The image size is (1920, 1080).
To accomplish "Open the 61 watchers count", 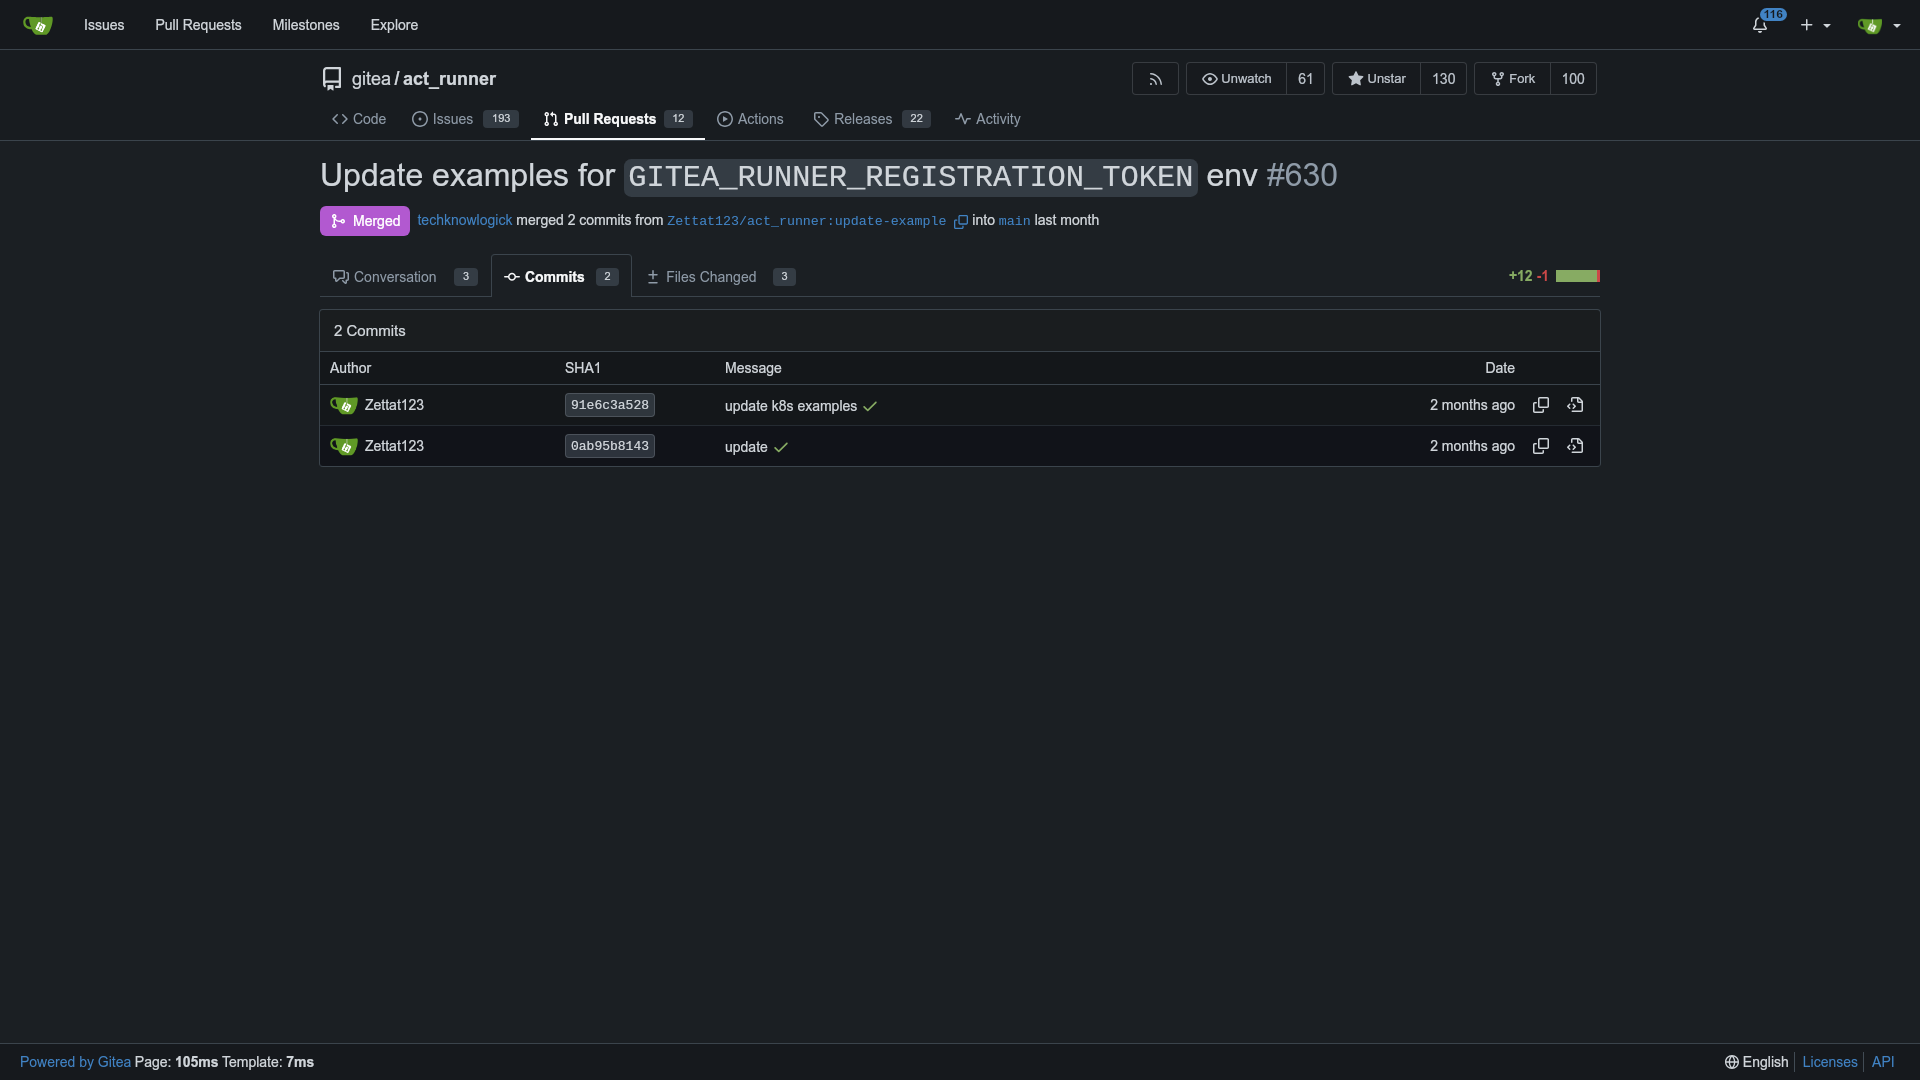I will tap(1305, 79).
